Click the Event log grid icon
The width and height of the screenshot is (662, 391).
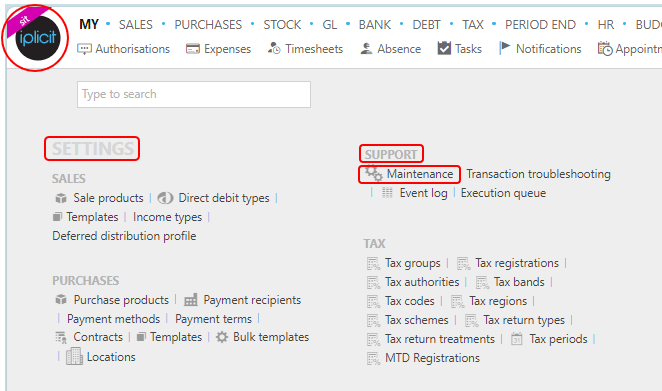pyautogui.click(x=387, y=193)
